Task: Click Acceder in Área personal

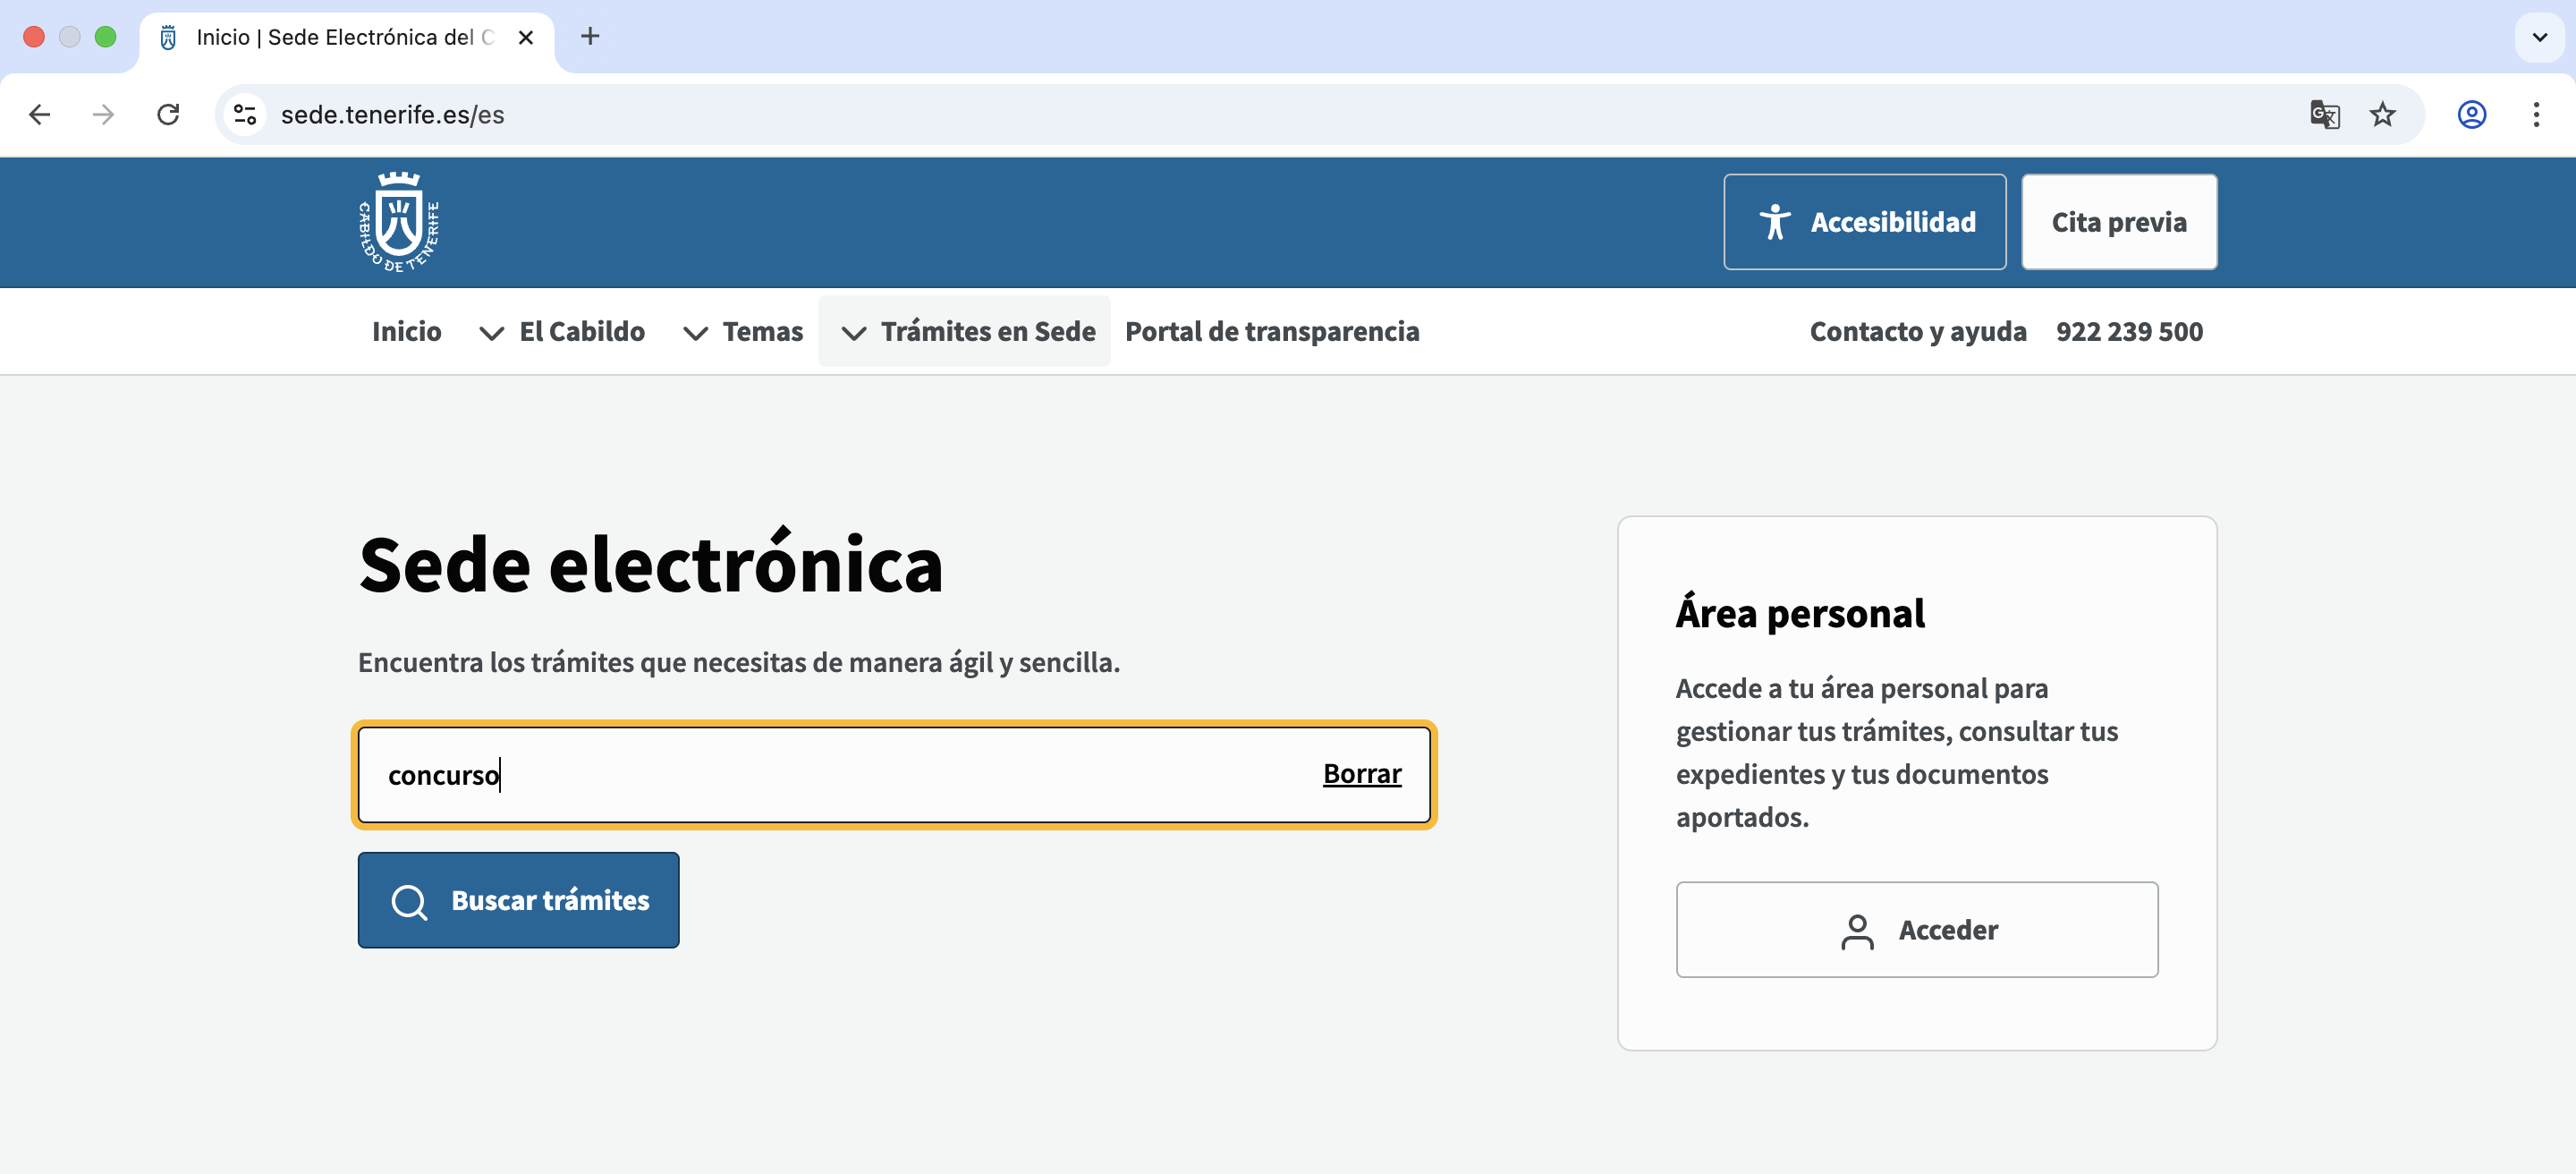Action: click(1916, 930)
